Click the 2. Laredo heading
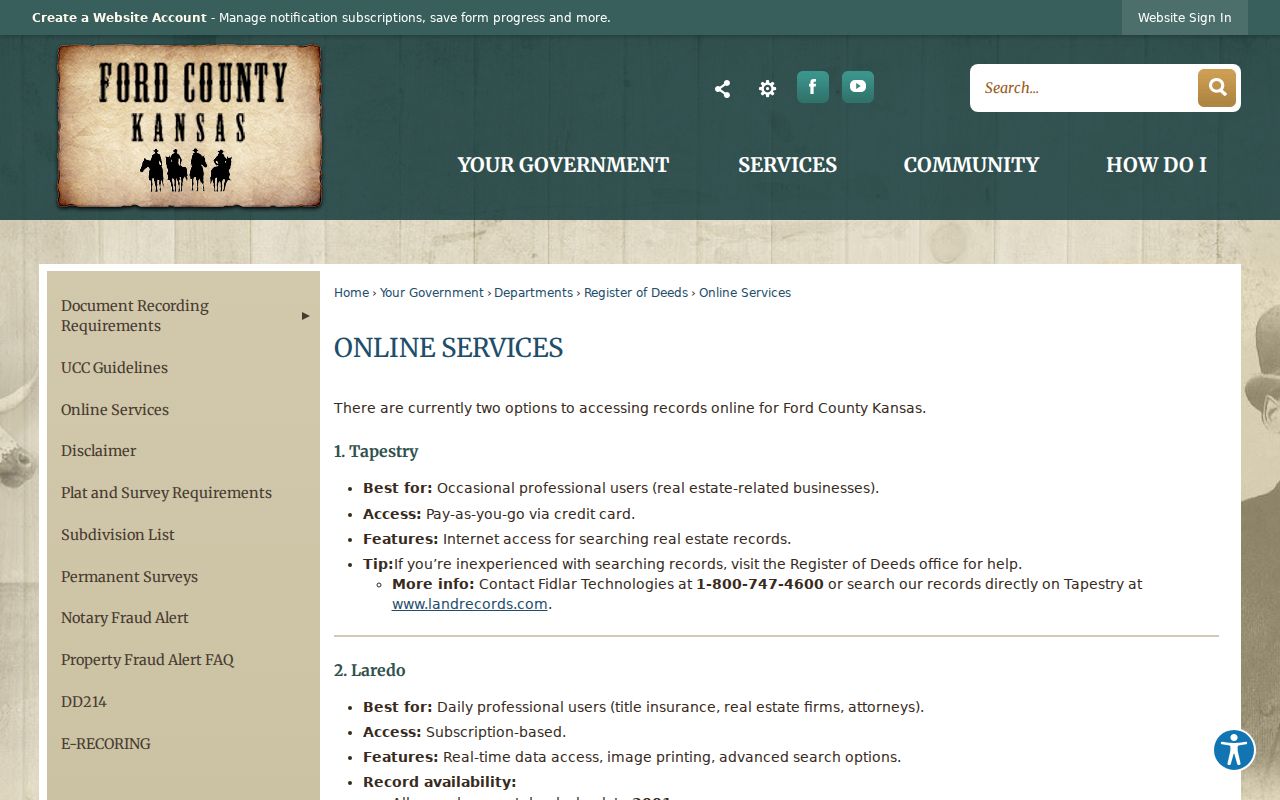Image resolution: width=1280 pixels, height=800 pixels. tap(370, 670)
